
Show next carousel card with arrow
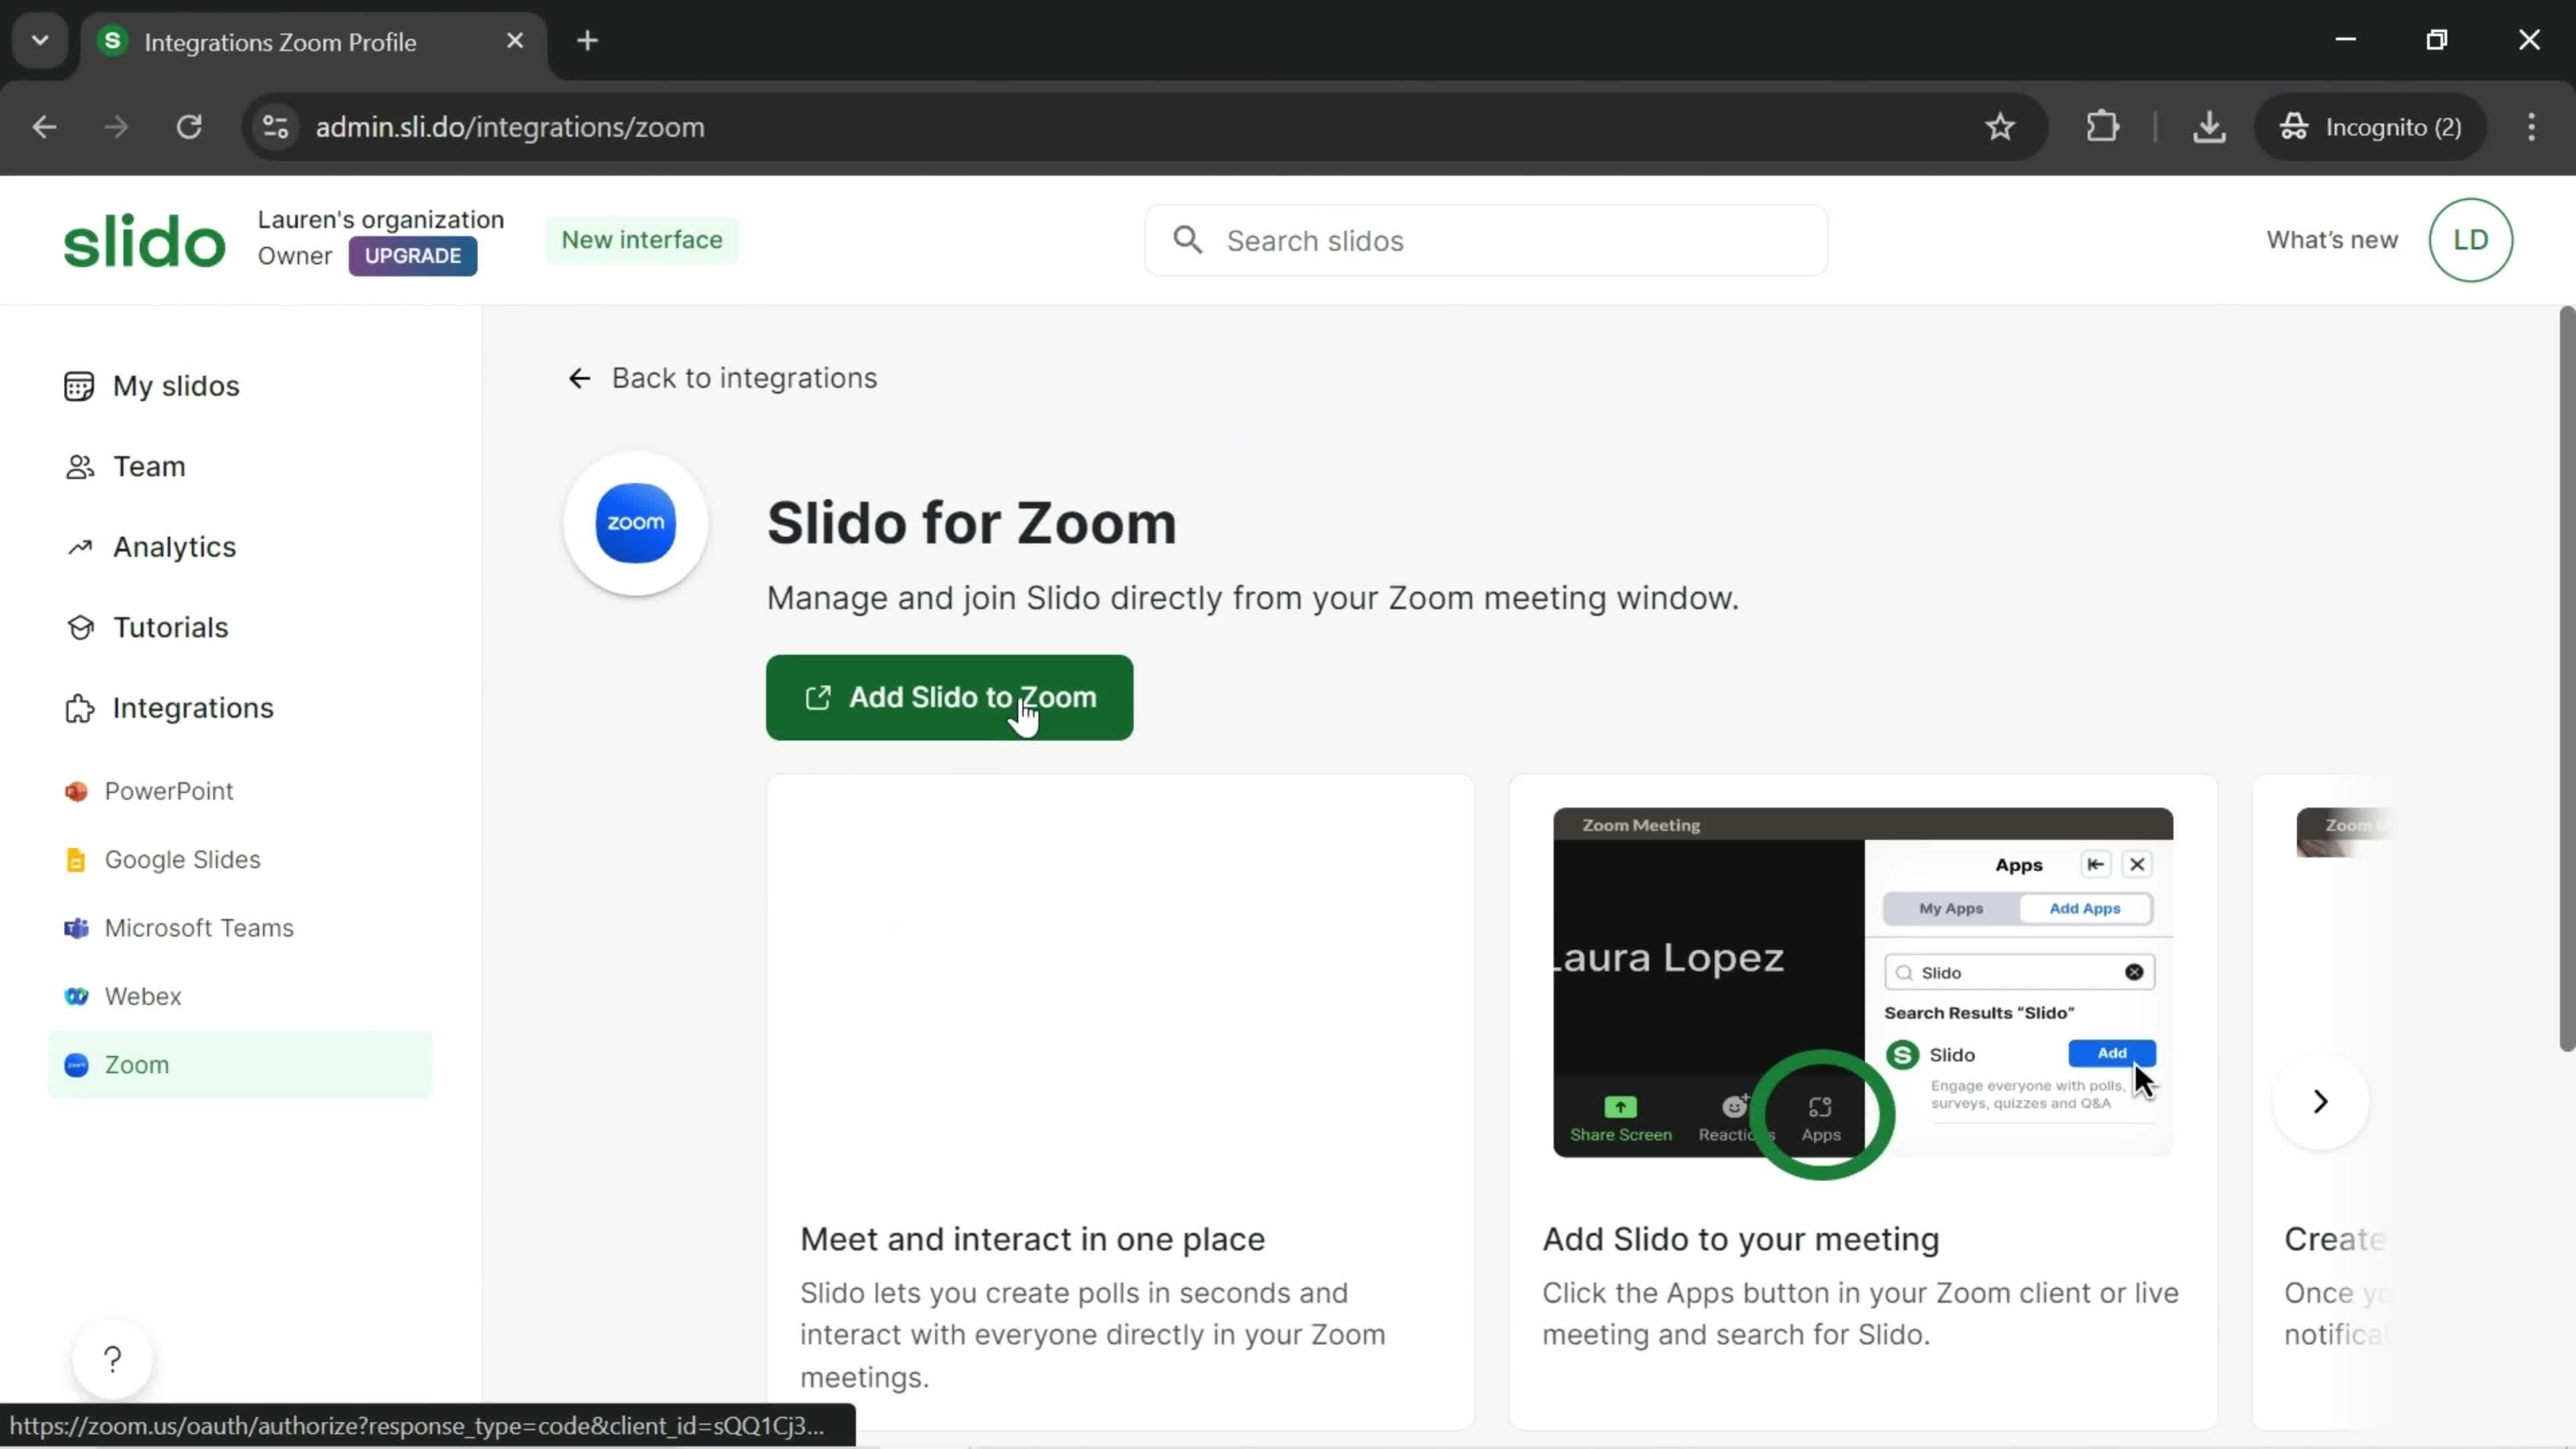pyautogui.click(x=2320, y=1102)
